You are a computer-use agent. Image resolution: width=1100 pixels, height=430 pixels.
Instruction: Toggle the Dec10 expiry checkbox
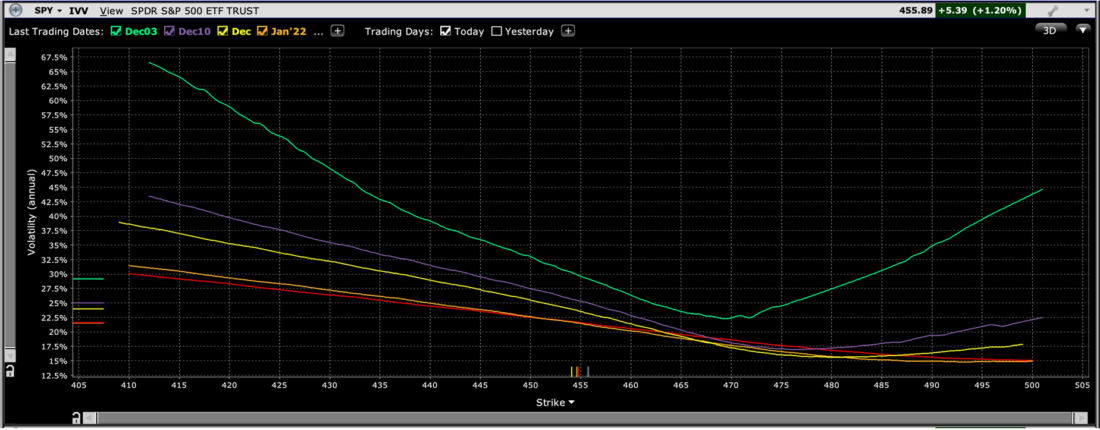coord(169,31)
